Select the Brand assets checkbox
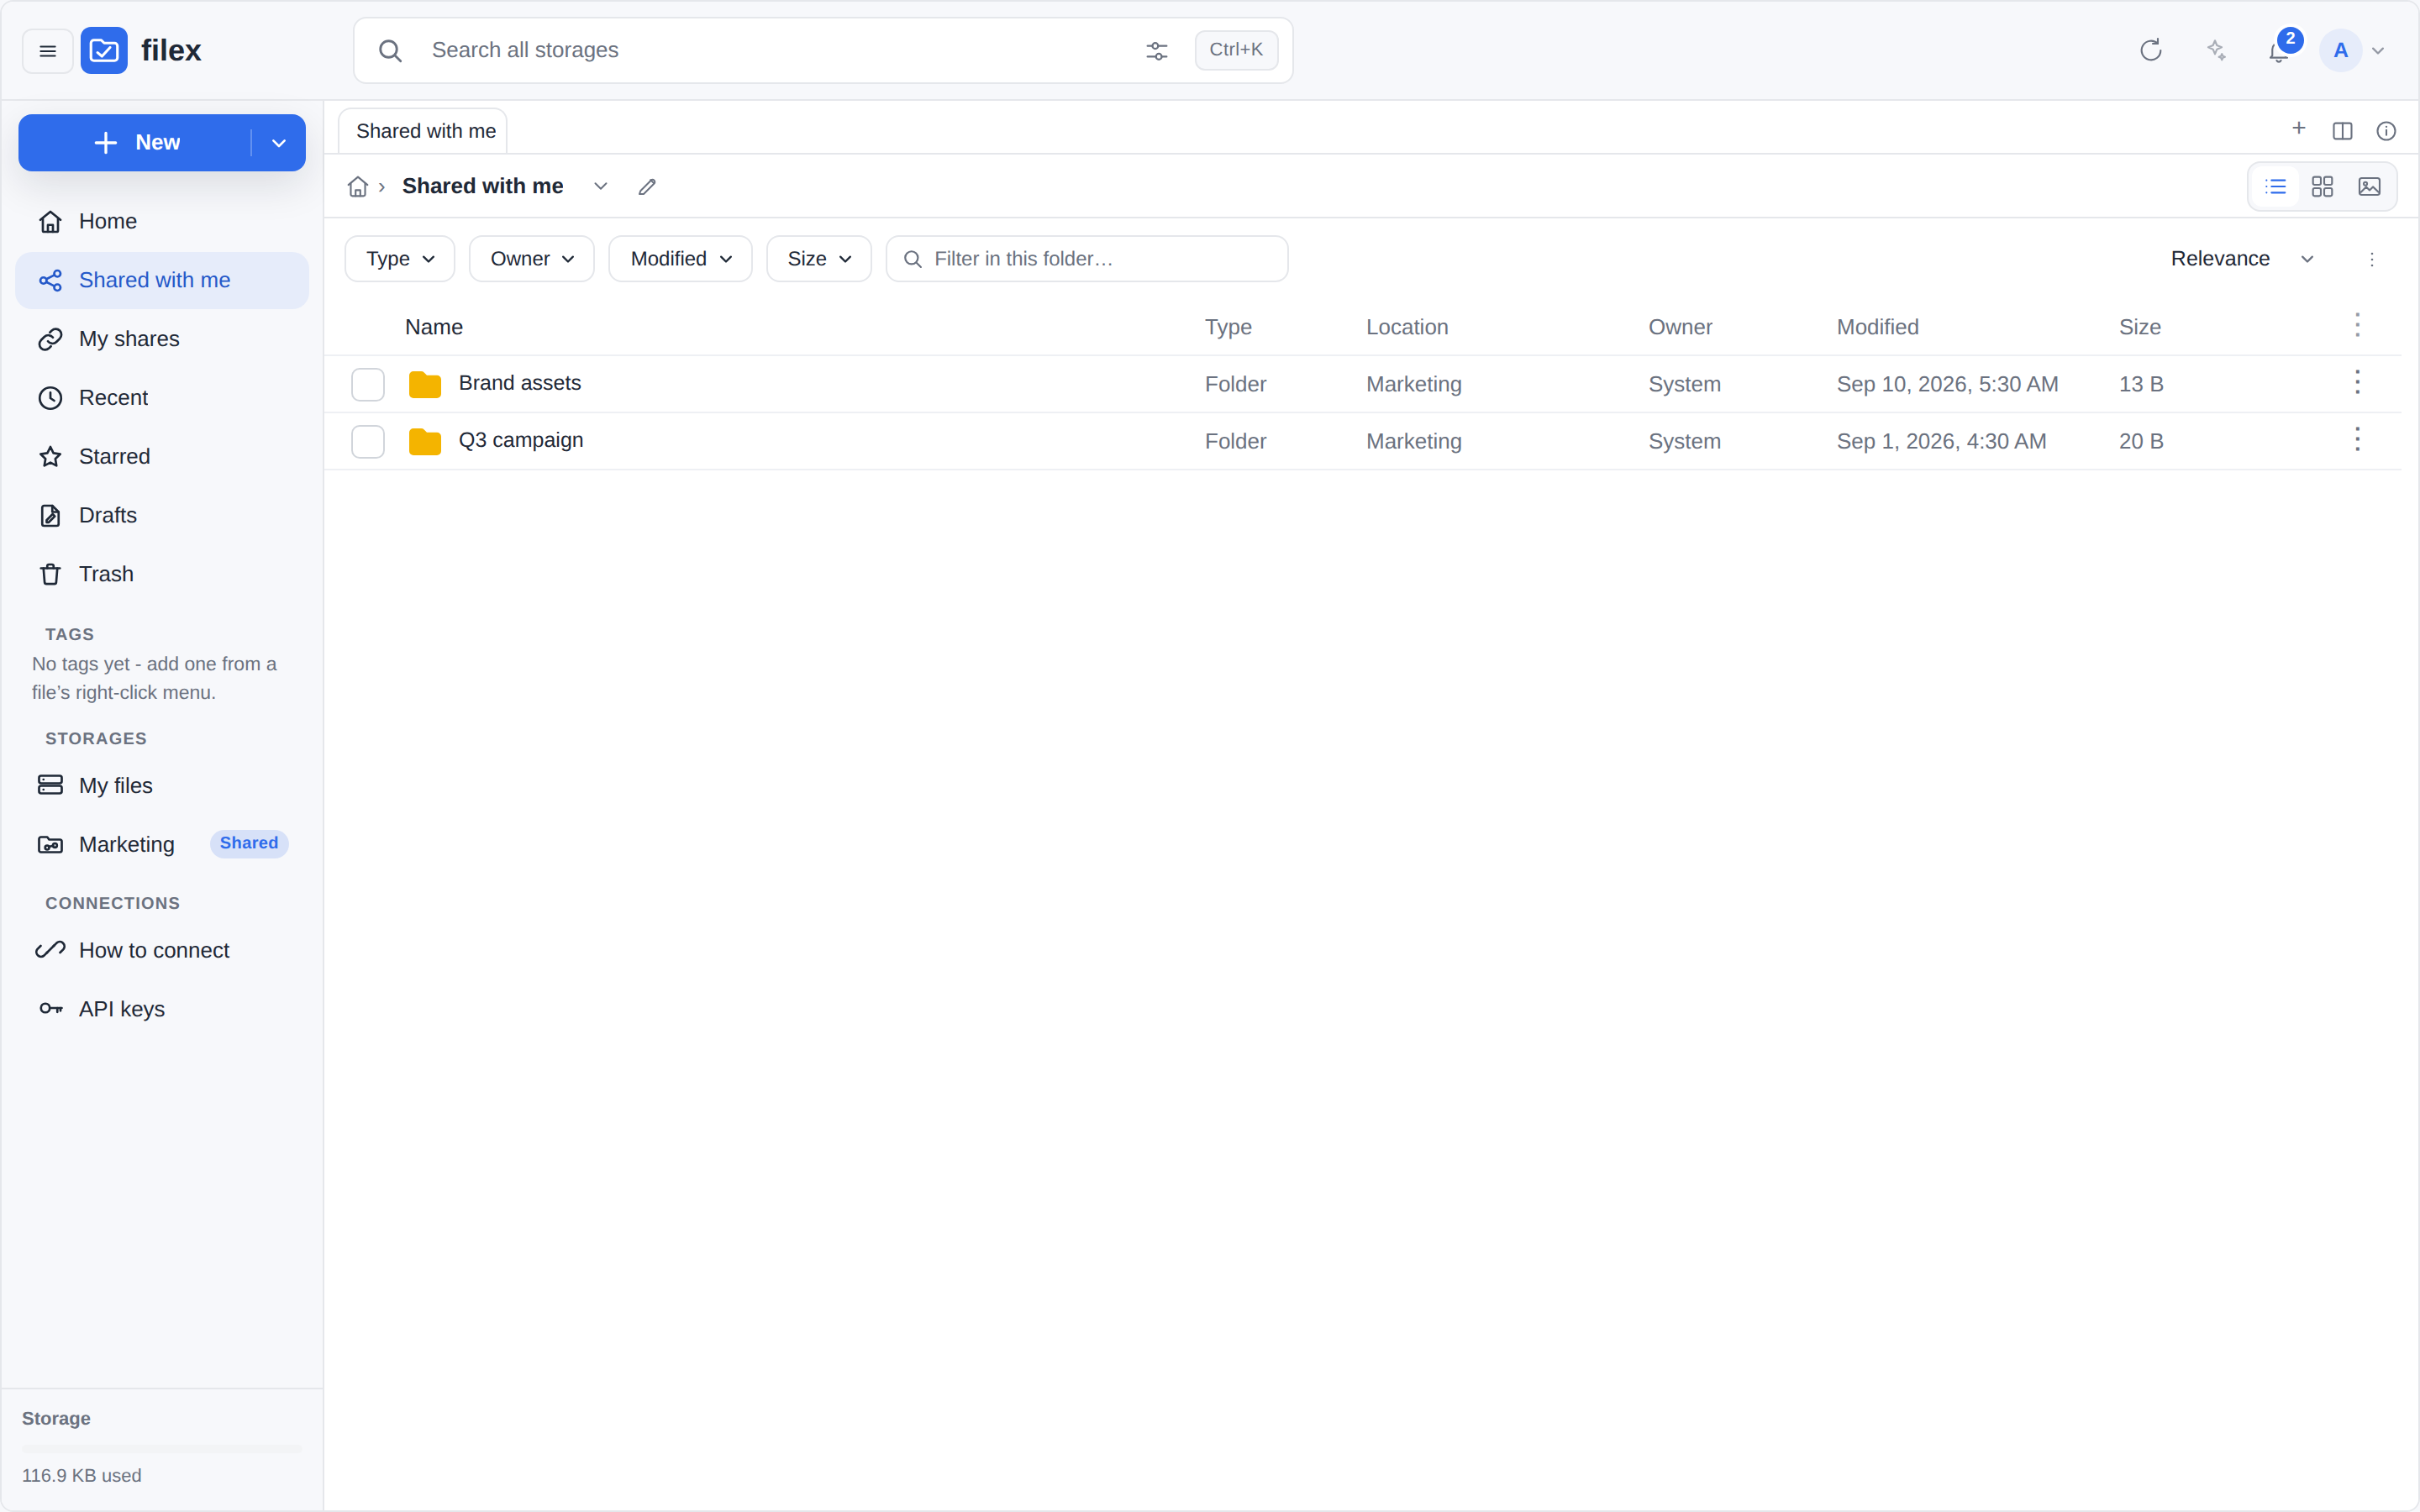The height and width of the screenshot is (1512, 2420). click(368, 384)
